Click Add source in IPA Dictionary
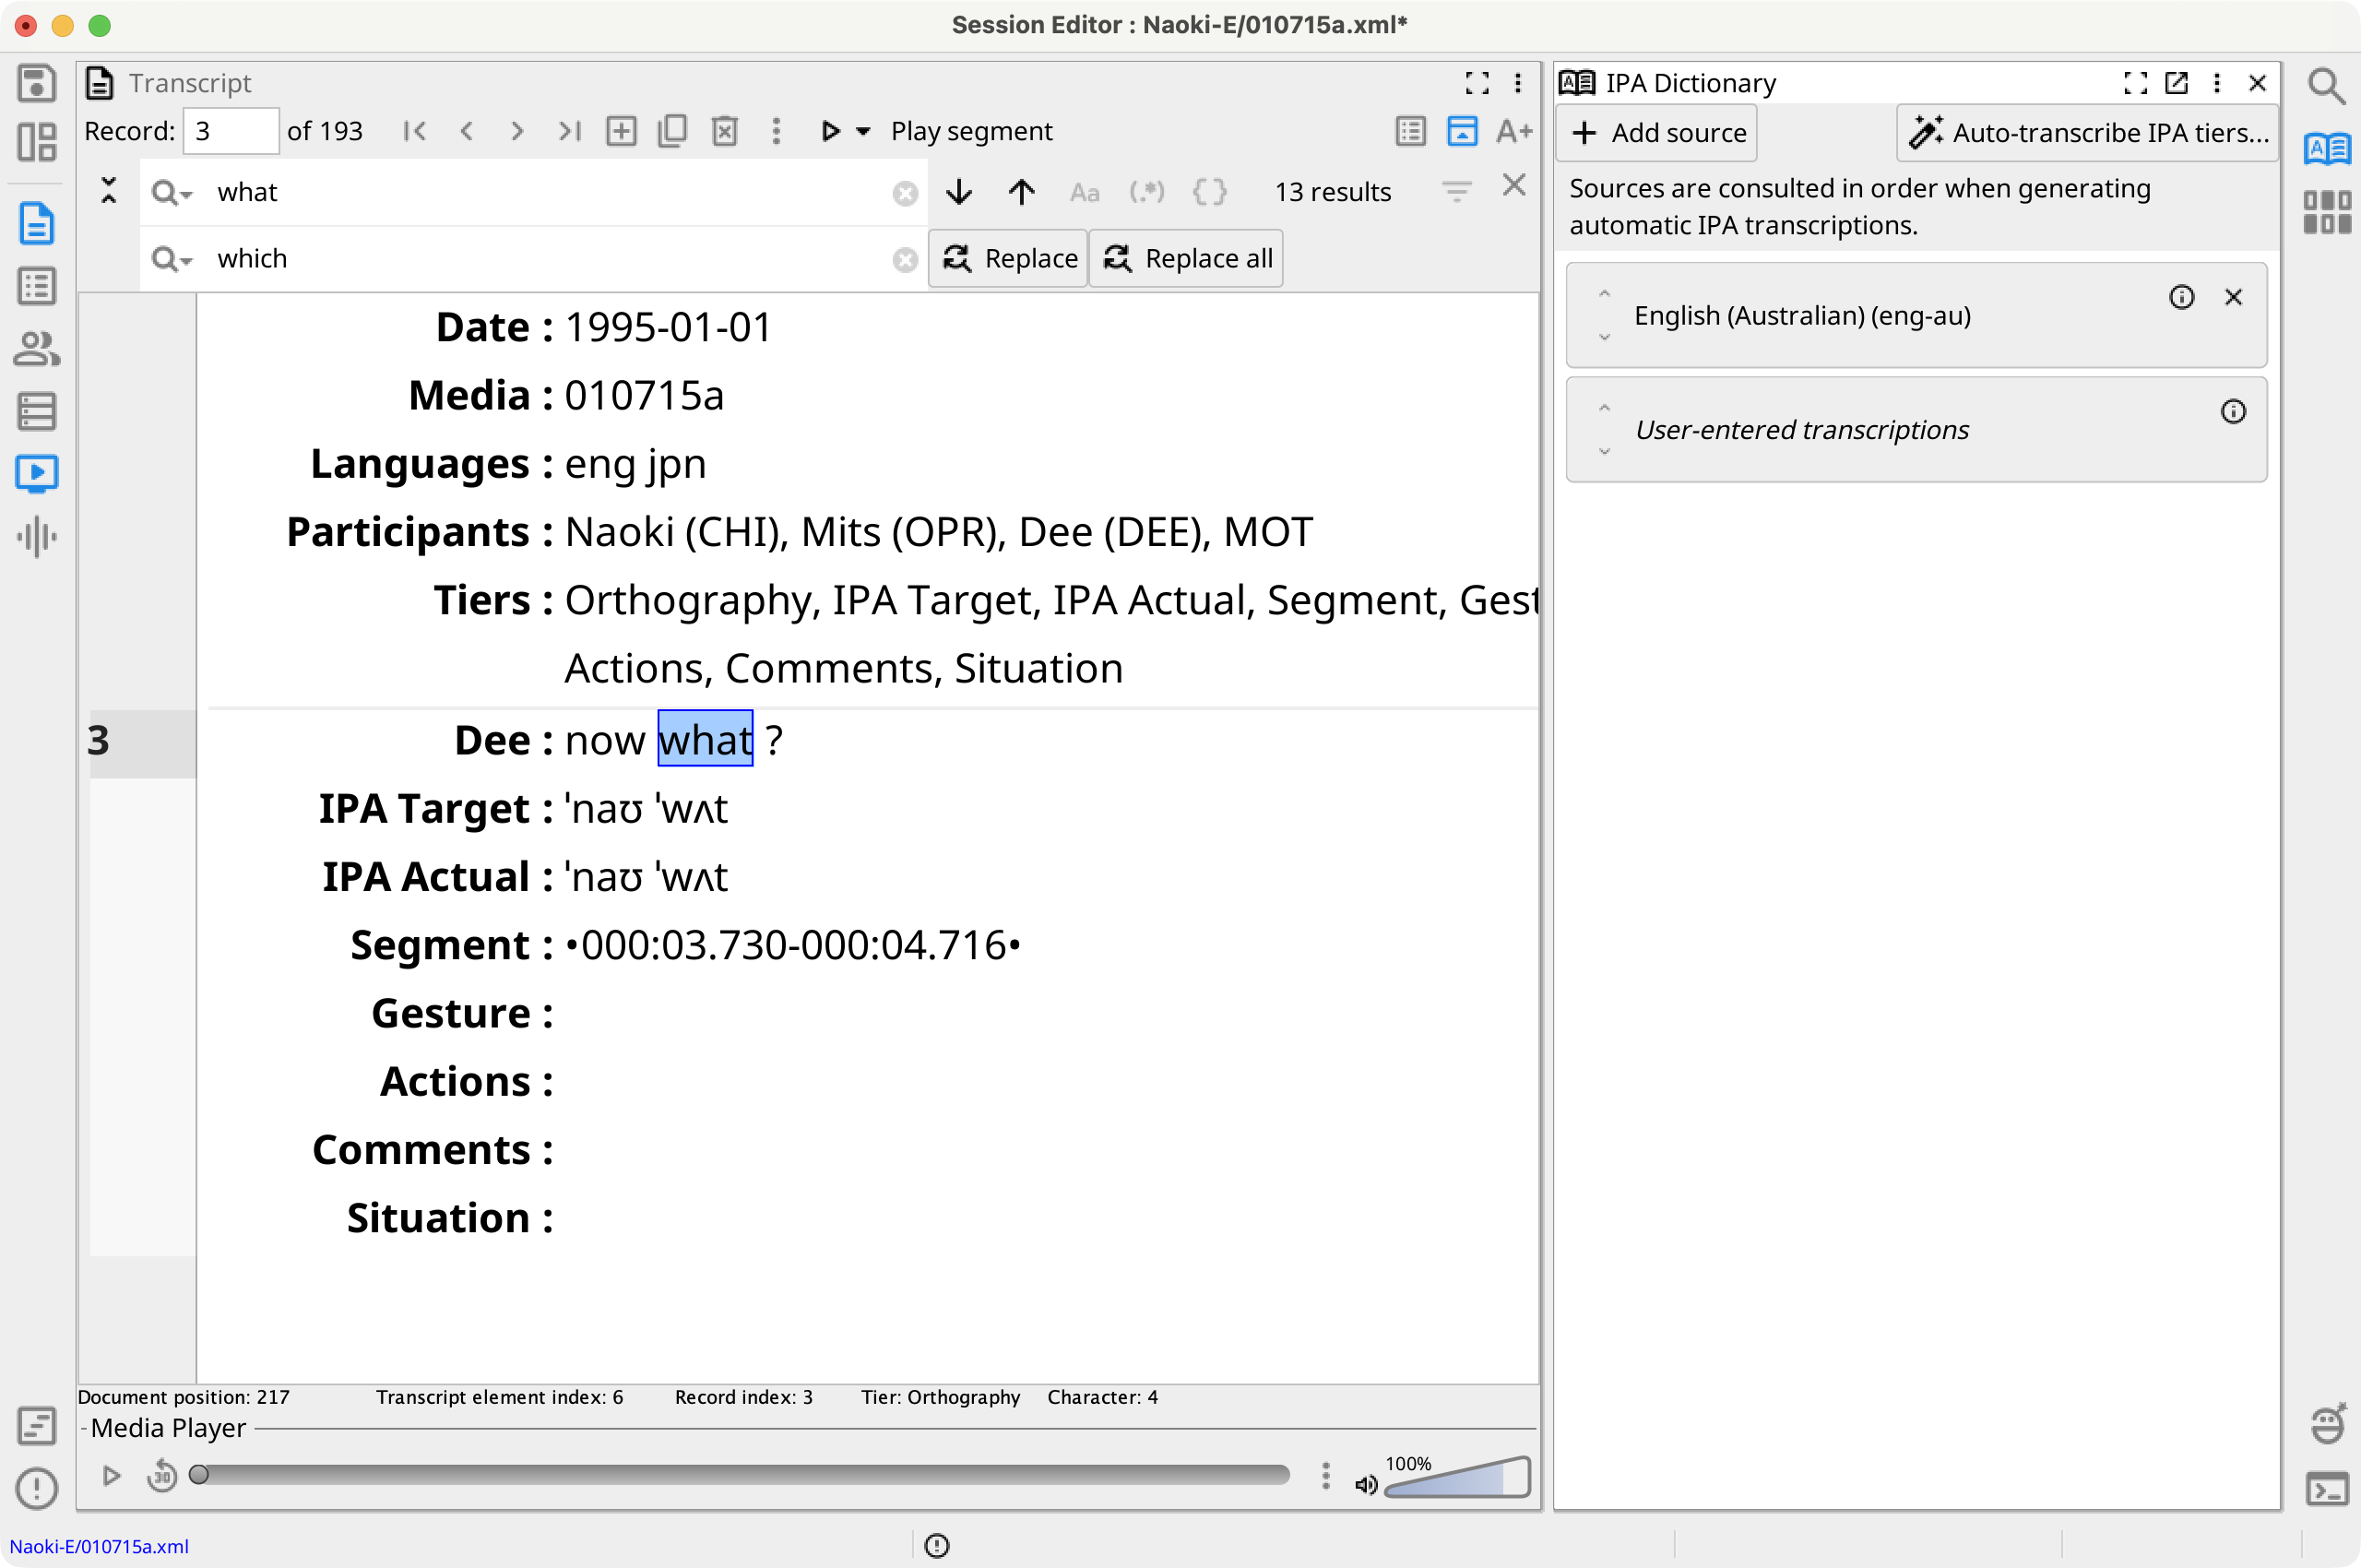Viewport: 2361px width, 1568px height. coord(1657,133)
